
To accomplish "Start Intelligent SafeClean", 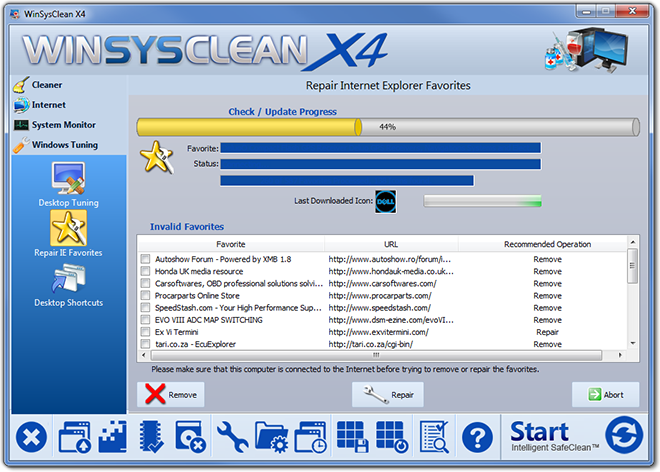I will coord(554,437).
